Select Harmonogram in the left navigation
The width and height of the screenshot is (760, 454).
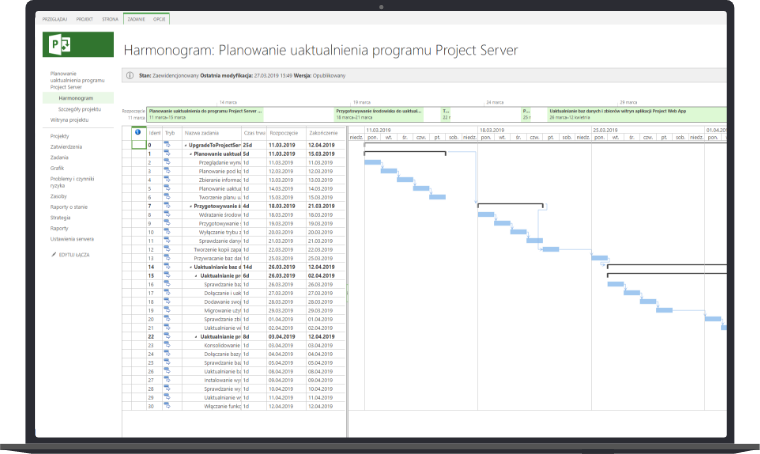(76, 98)
